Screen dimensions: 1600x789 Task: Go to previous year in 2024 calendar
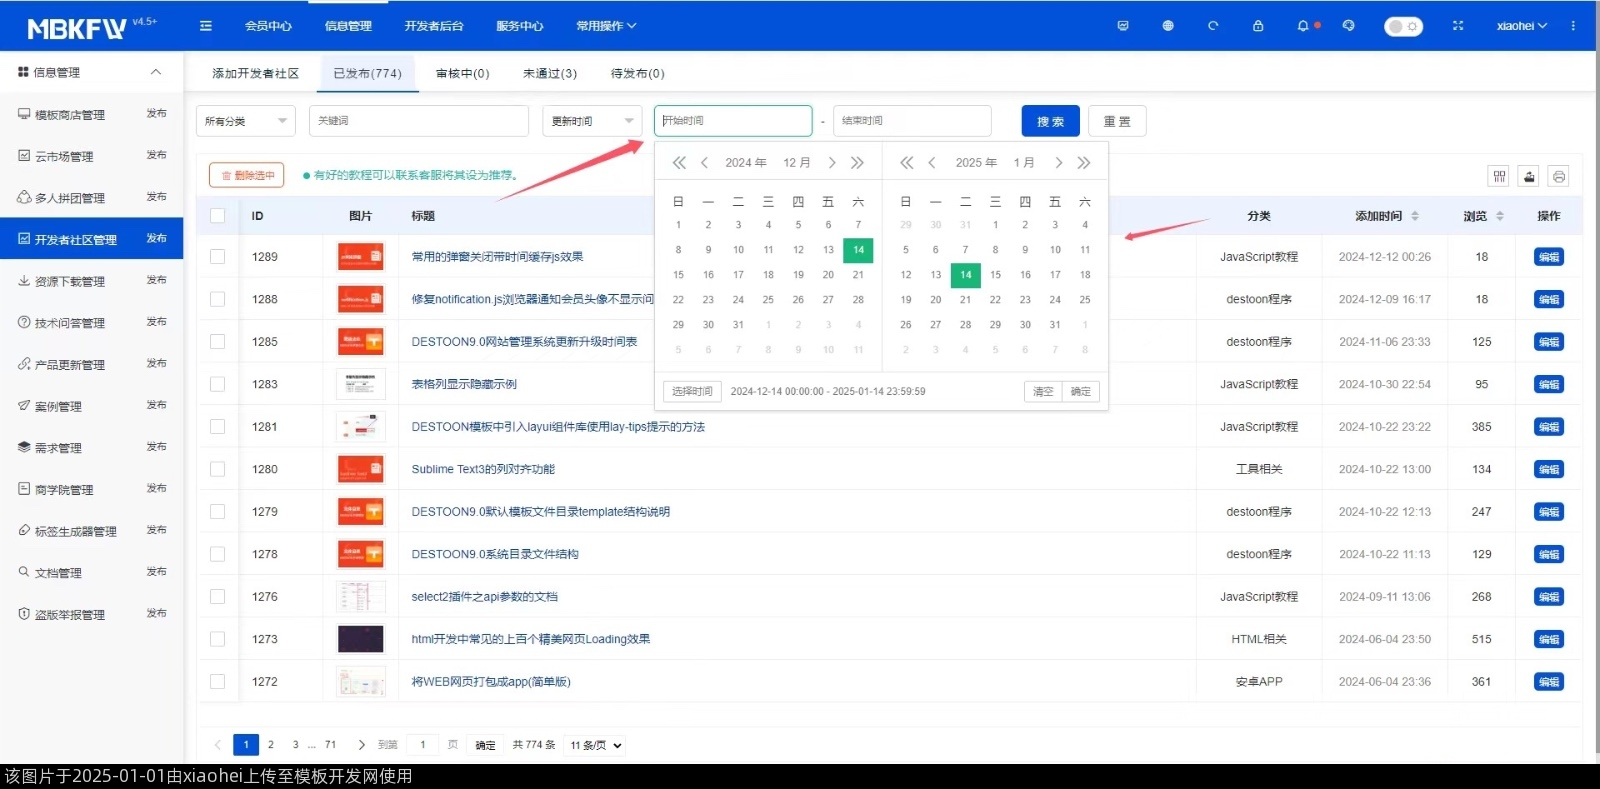[679, 163]
